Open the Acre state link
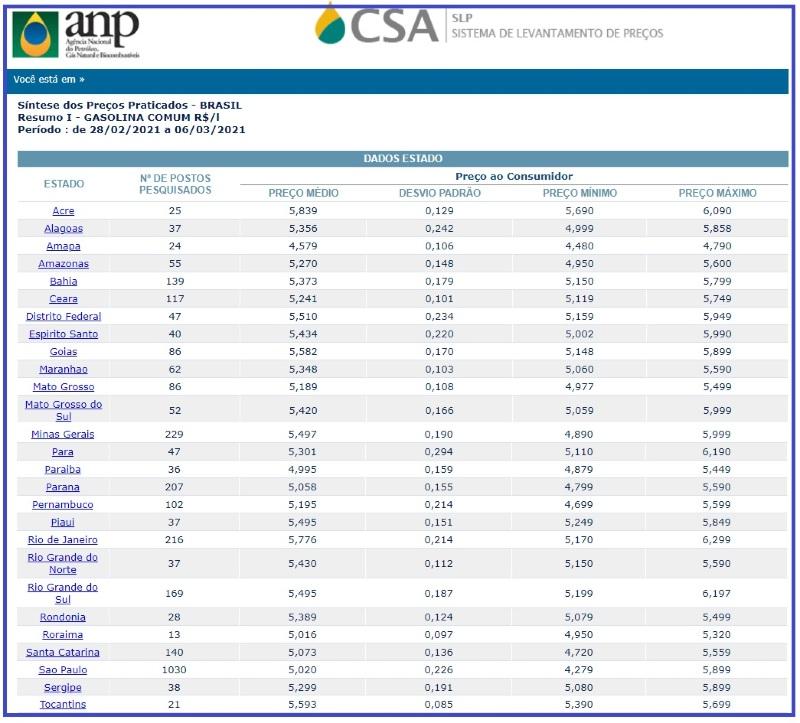Screen dimensions: 800x723 point(63,211)
